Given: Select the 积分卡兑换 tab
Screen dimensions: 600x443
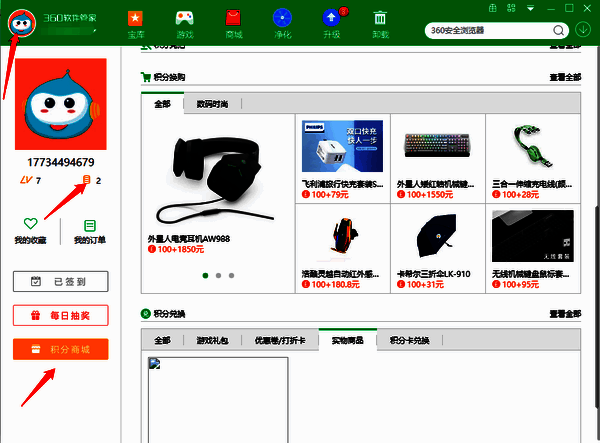Looking at the screenshot, I should pyautogui.click(x=409, y=340).
